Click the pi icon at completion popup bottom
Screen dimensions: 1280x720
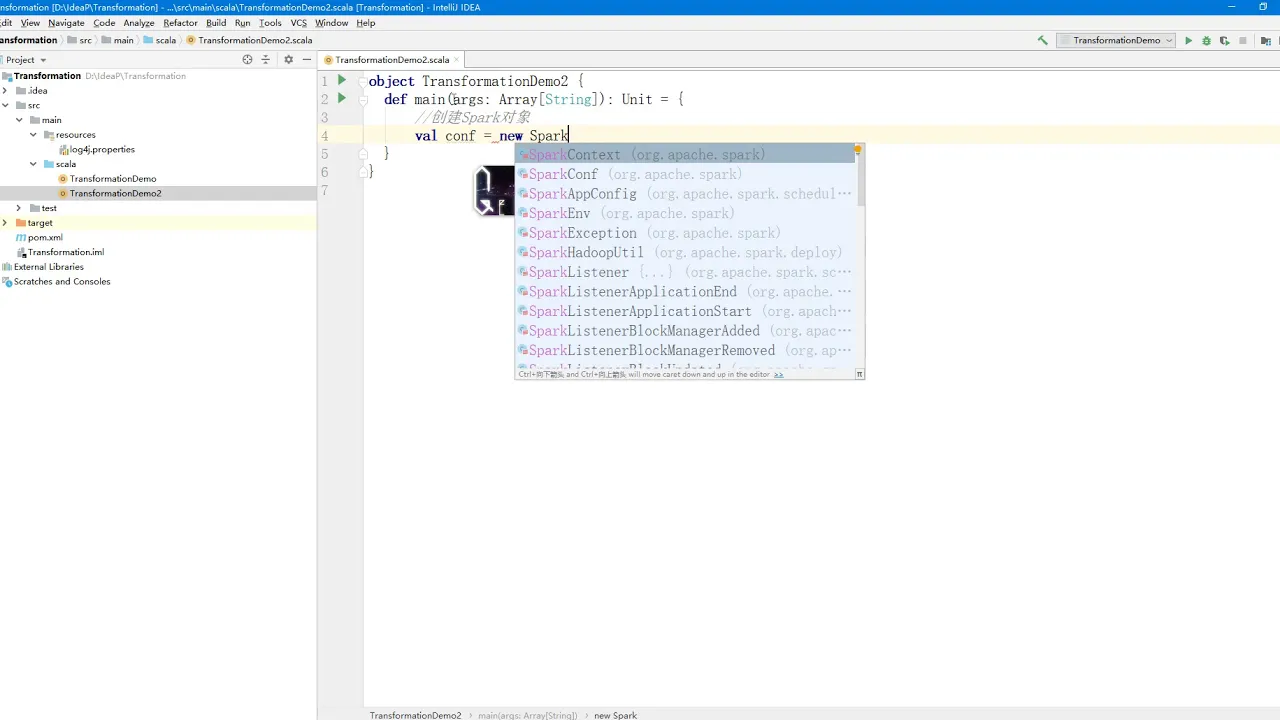click(859, 374)
